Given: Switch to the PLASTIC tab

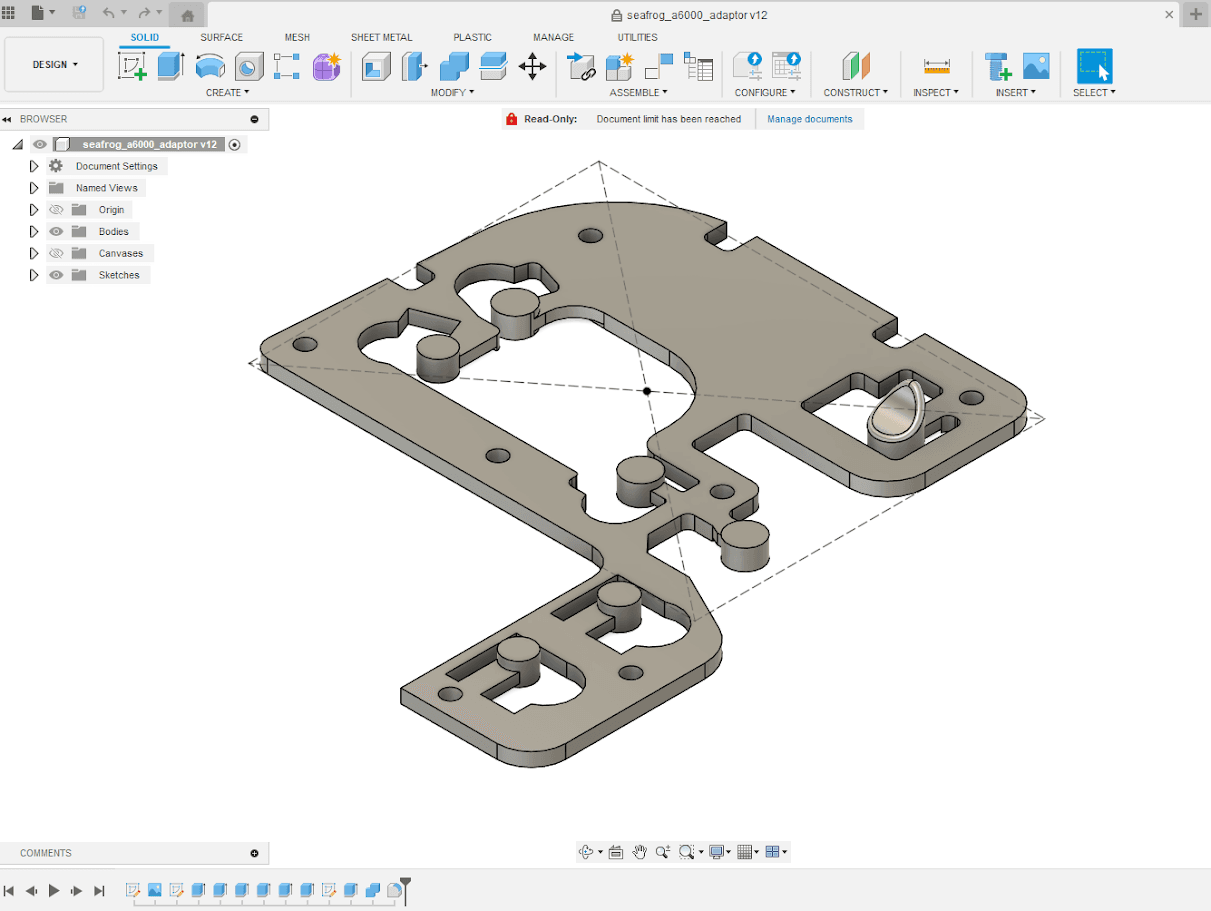Looking at the screenshot, I should [x=472, y=37].
